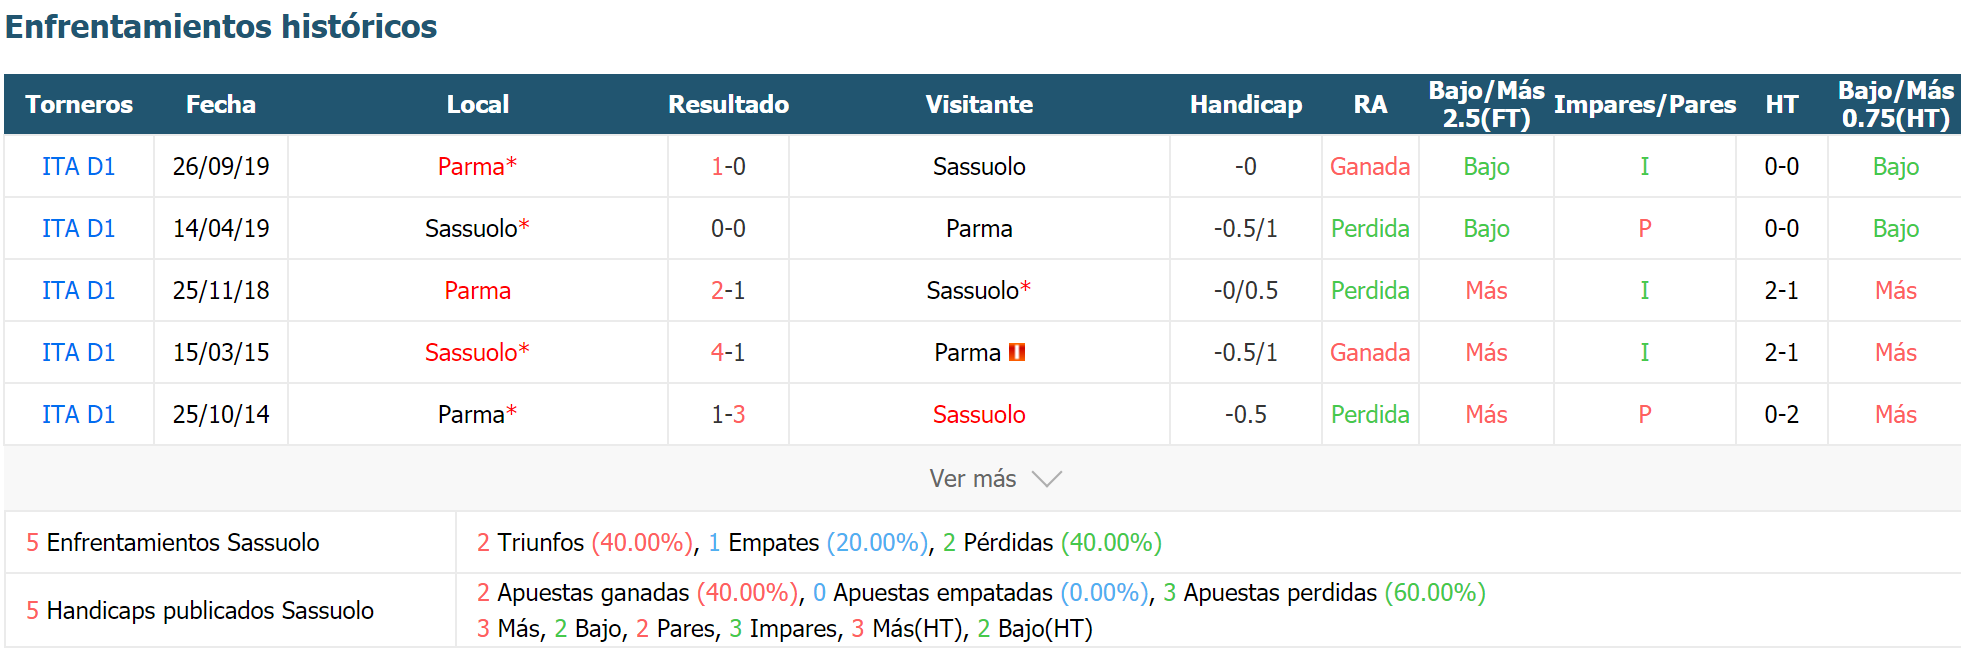Click the 5 Handicaps publicados Sassuolo label
The height and width of the screenshot is (652, 1961).
200,610
